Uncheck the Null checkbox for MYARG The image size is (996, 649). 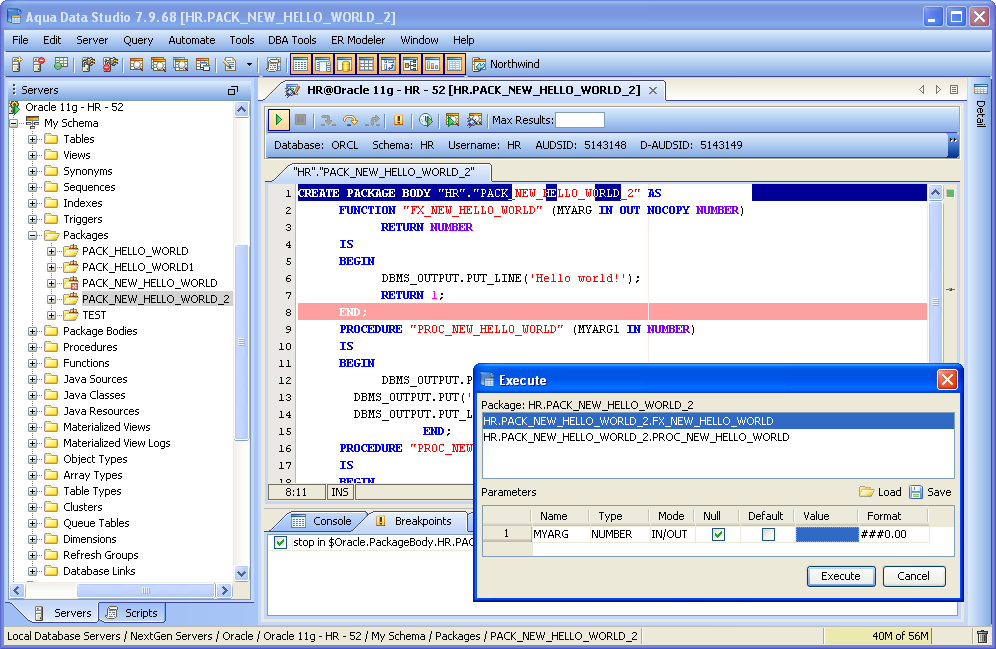718,534
